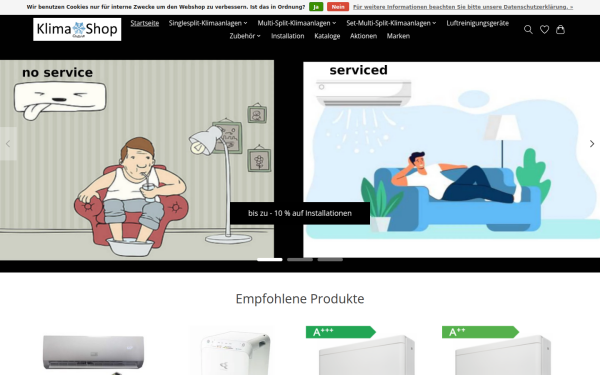Expand Singlesplit-Klimaanlagen dropdown menu

[208, 23]
